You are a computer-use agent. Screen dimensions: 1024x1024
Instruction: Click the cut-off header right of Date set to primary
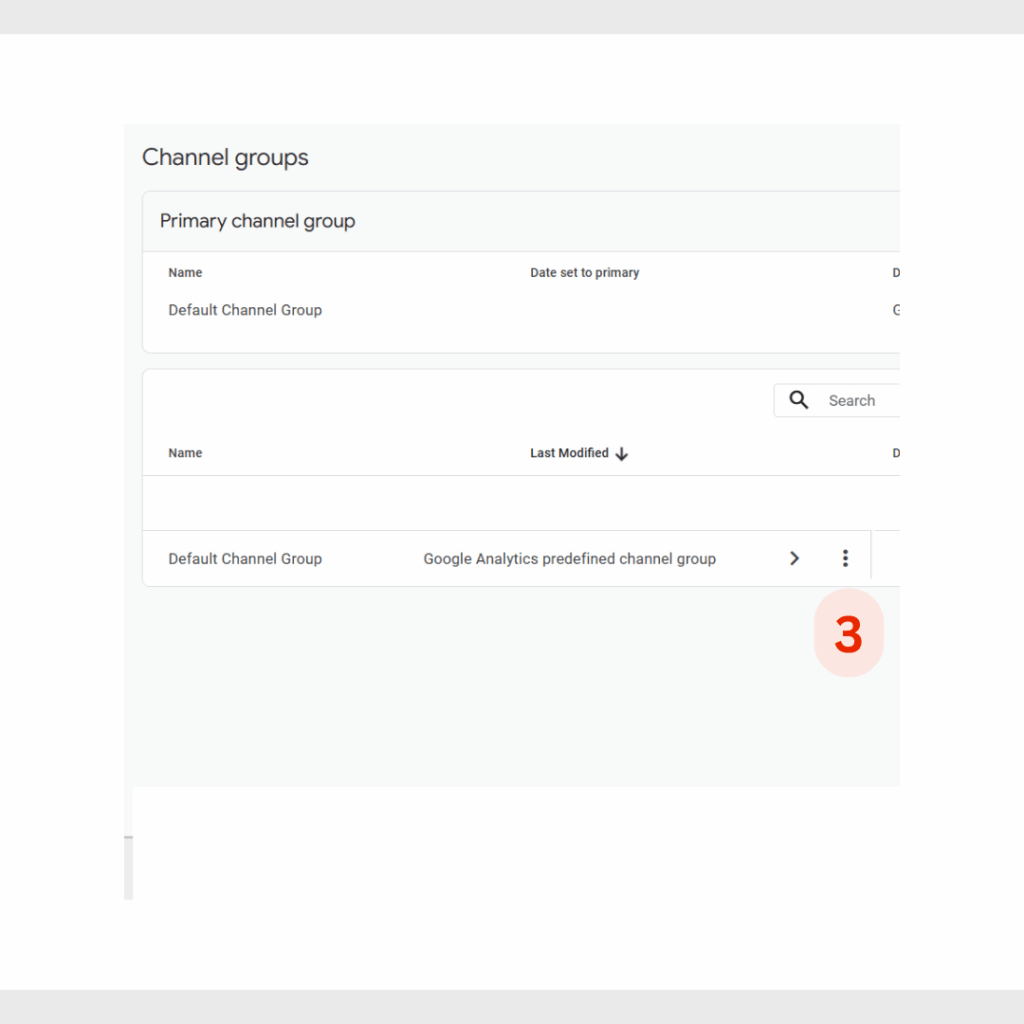point(896,273)
